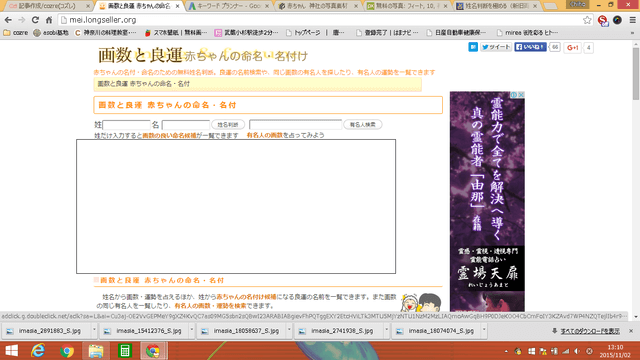Viewport: 640px width, 360px height.
Task: Switch to 無料の写真 tab
Action: point(407,6)
